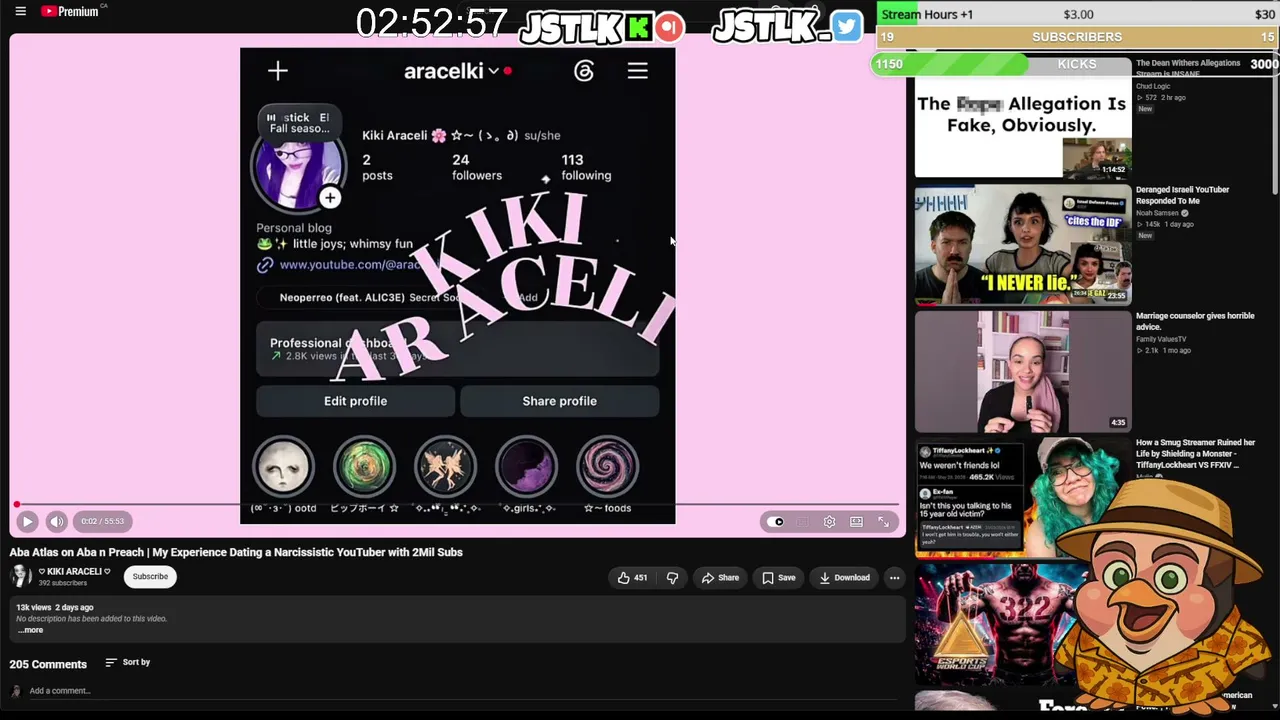This screenshot has width=1280, height=720.
Task: Visit the Noah Samsen channel
Action: pyautogui.click(x=1160, y=213)
